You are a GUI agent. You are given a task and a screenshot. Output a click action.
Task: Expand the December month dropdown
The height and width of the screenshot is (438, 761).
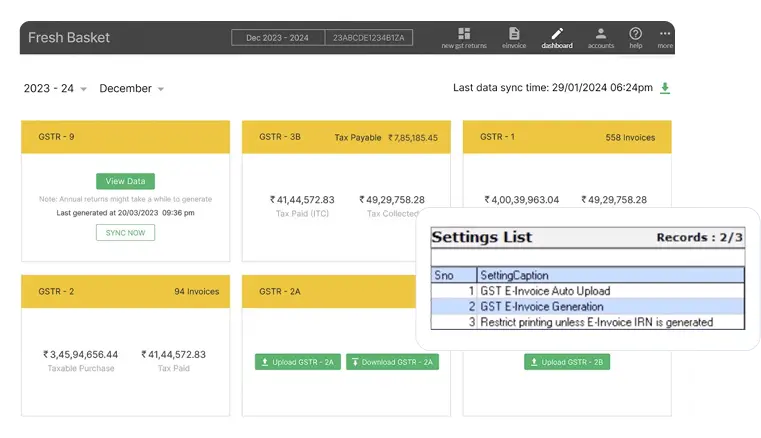(x=132, y=89)
